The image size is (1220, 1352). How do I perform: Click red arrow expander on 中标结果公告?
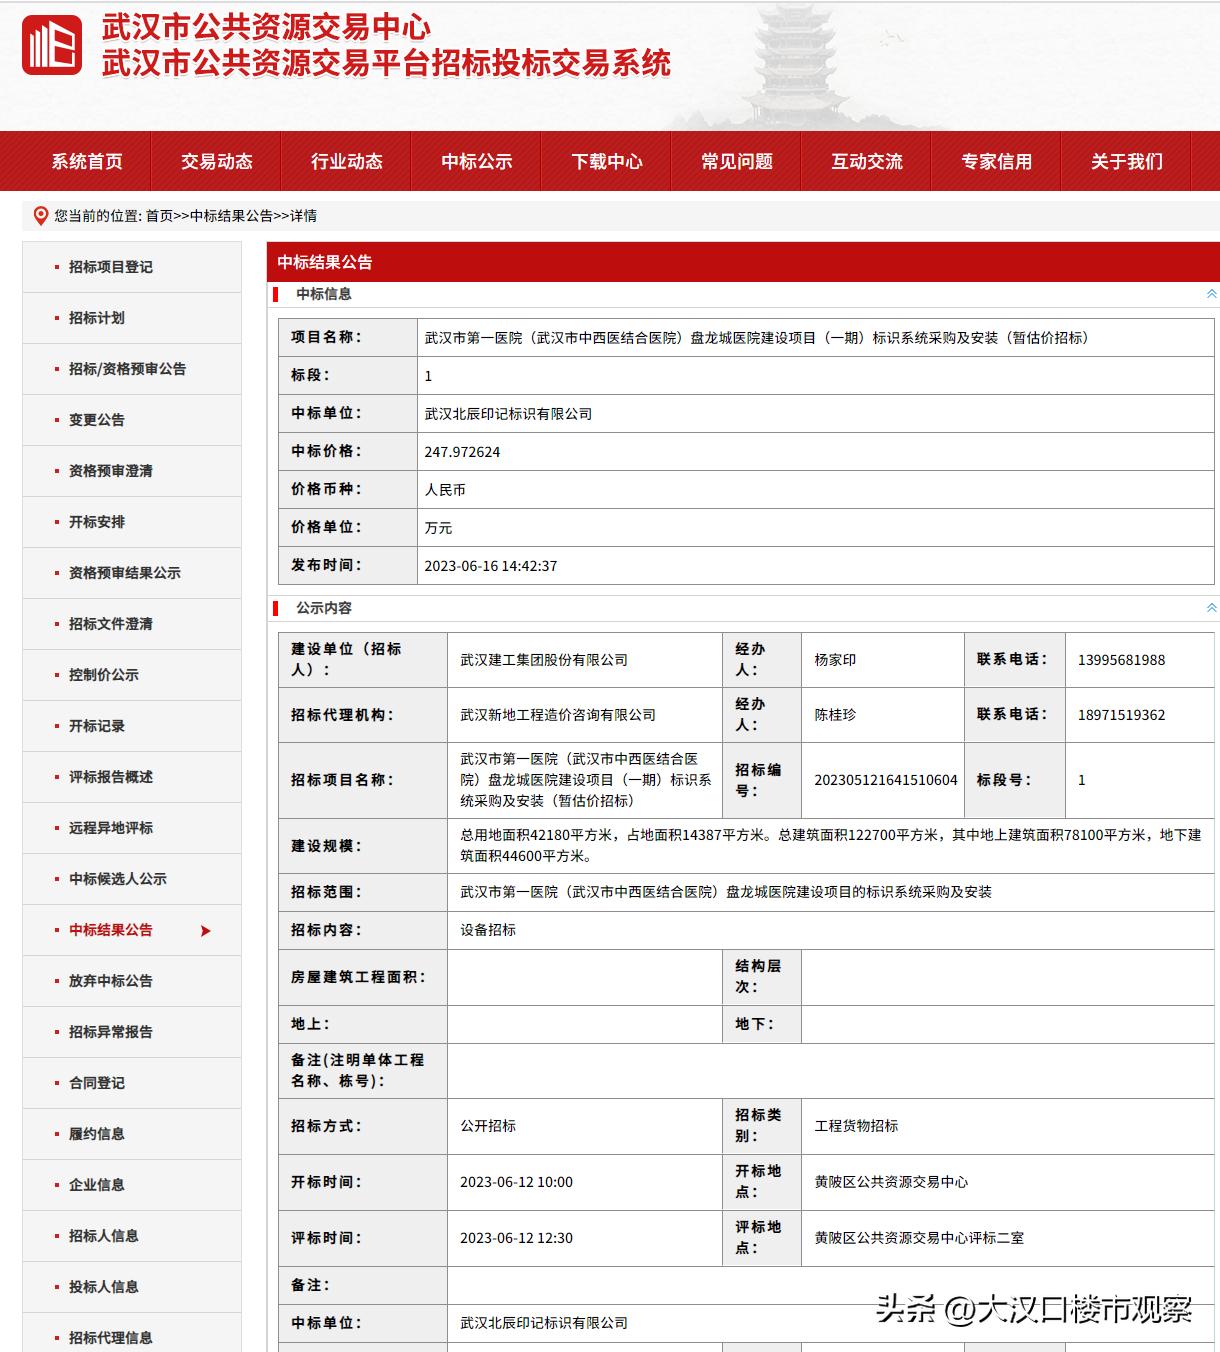(204, 930)
